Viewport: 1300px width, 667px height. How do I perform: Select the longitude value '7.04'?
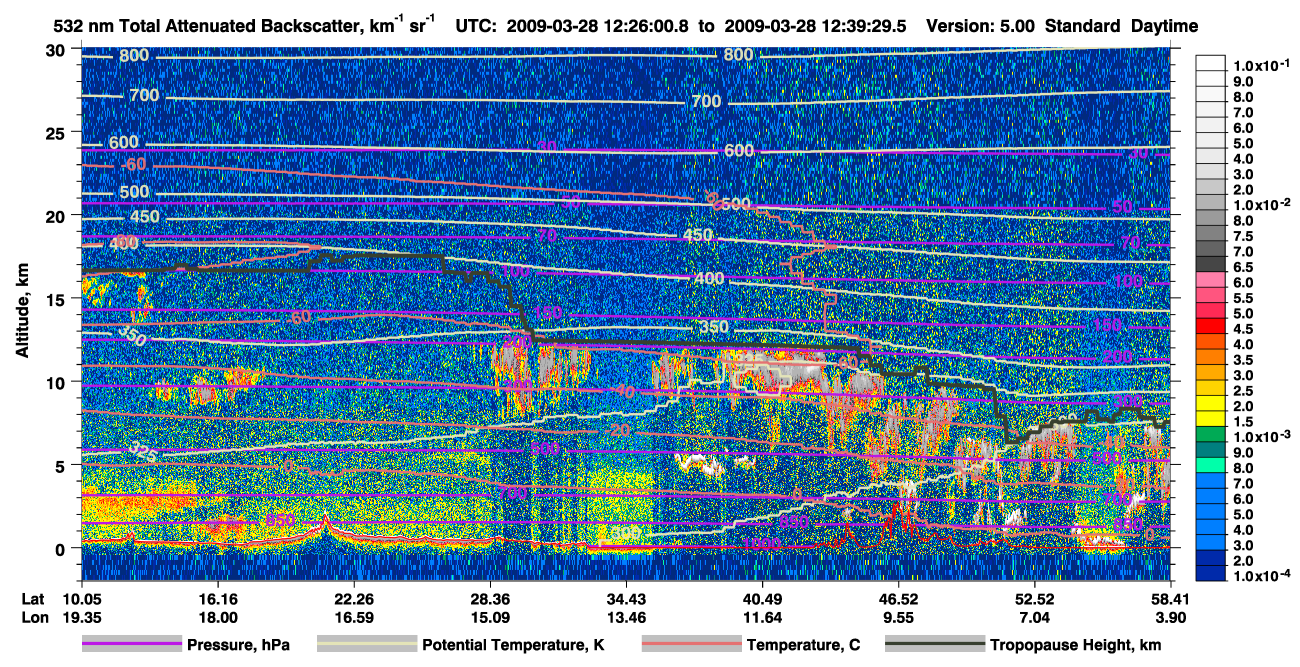pos(1035,618)
